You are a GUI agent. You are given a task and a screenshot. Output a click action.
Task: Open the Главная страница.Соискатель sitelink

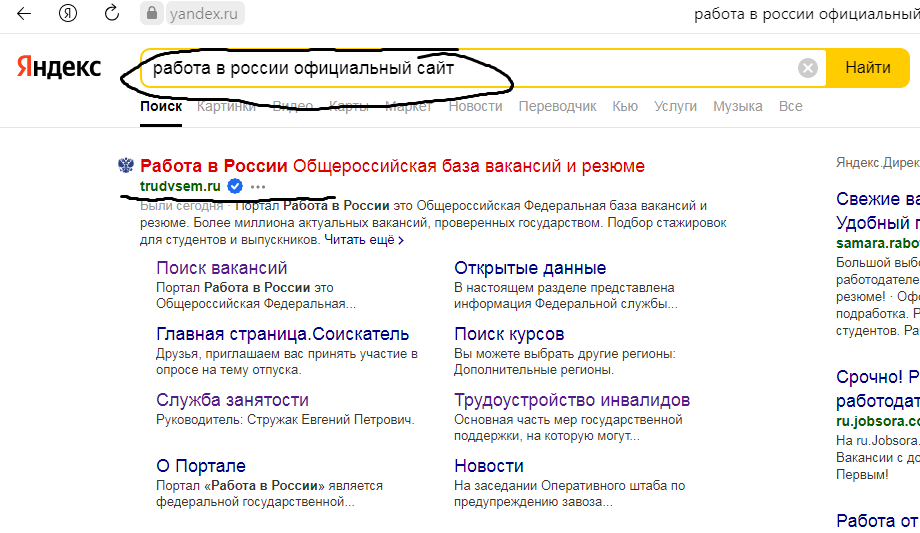coord(282,334)
